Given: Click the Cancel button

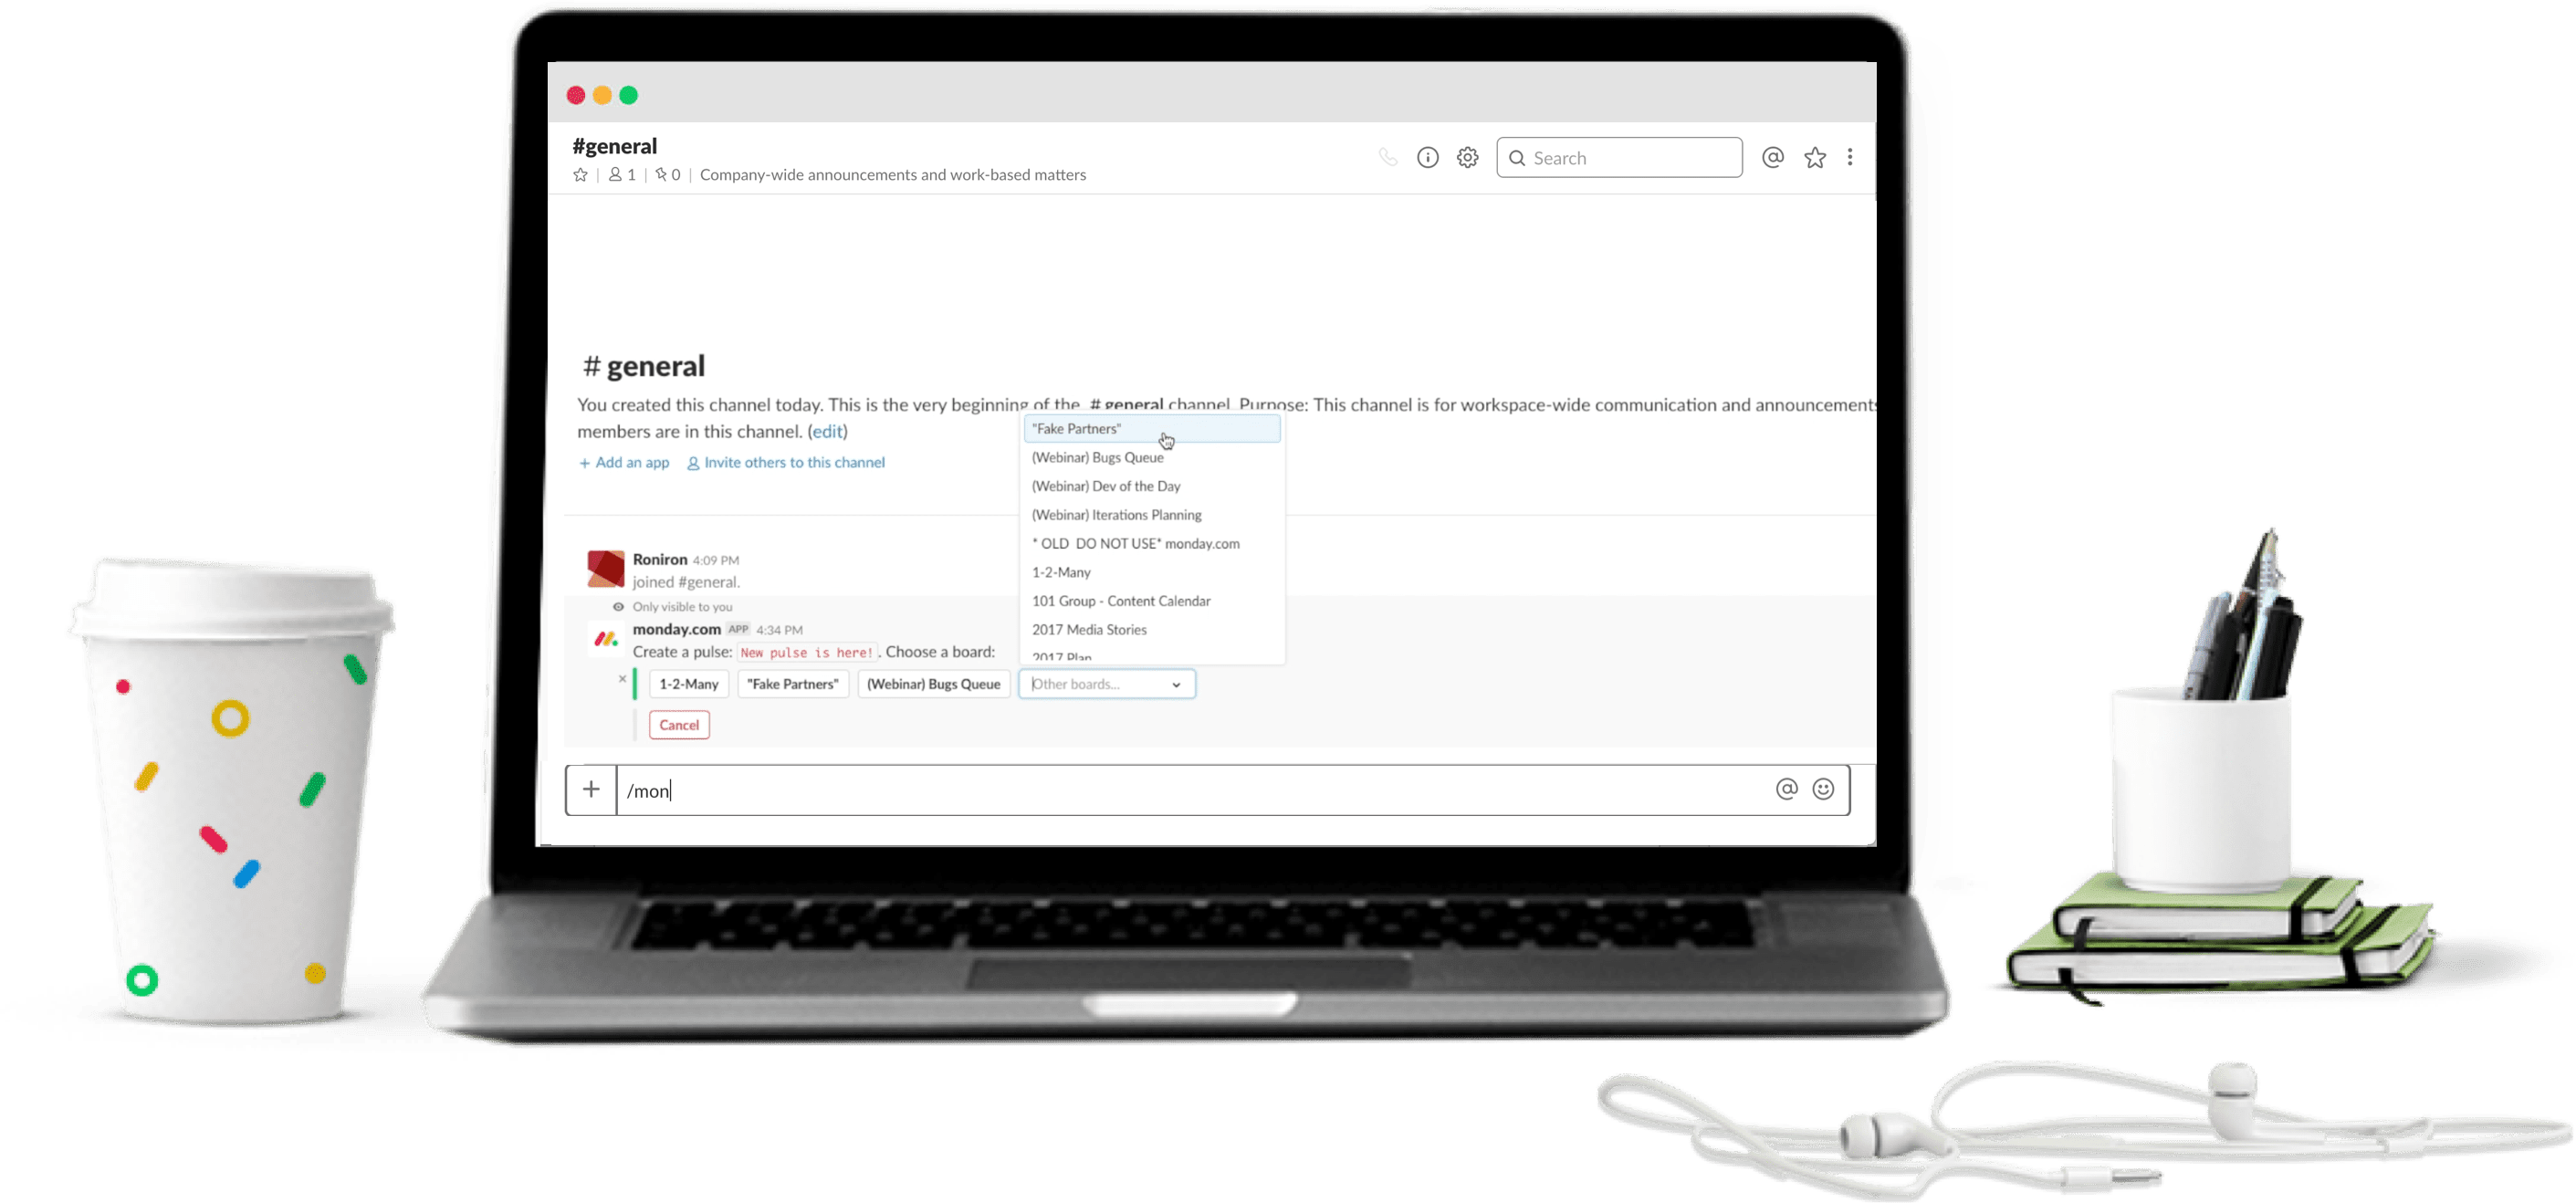Looking at the screenshot, I should click(678, 725).
